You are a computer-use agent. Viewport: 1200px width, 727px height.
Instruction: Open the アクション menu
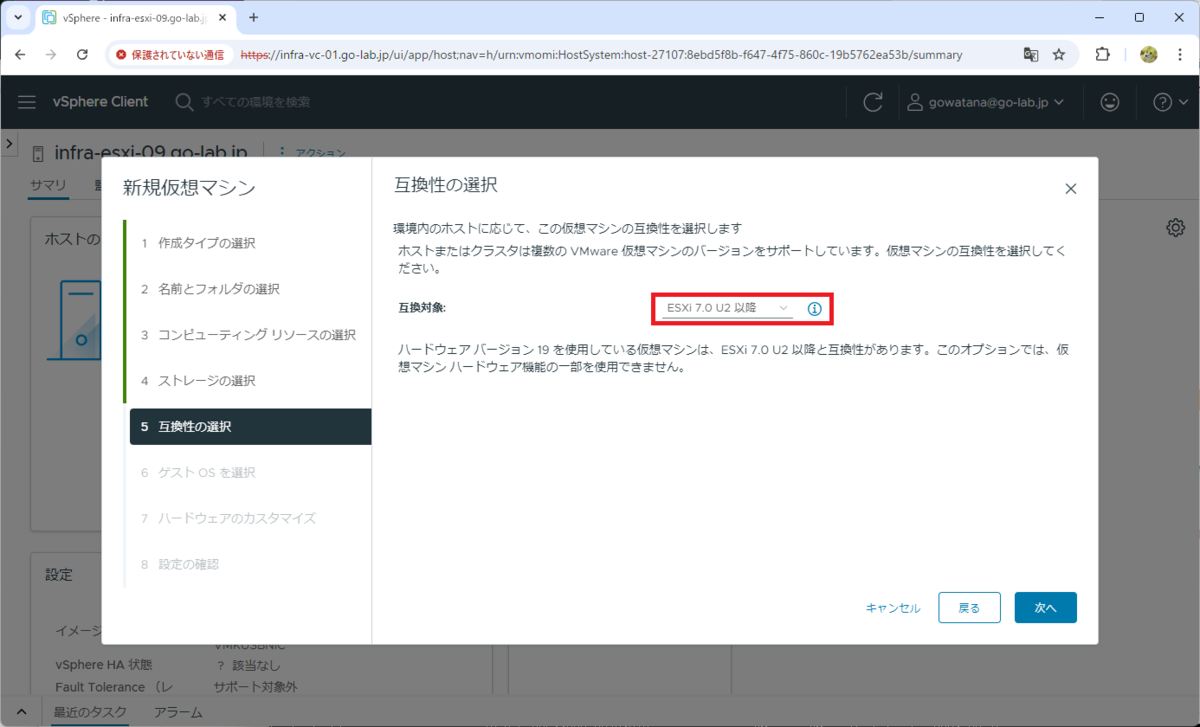coord(312,153)
